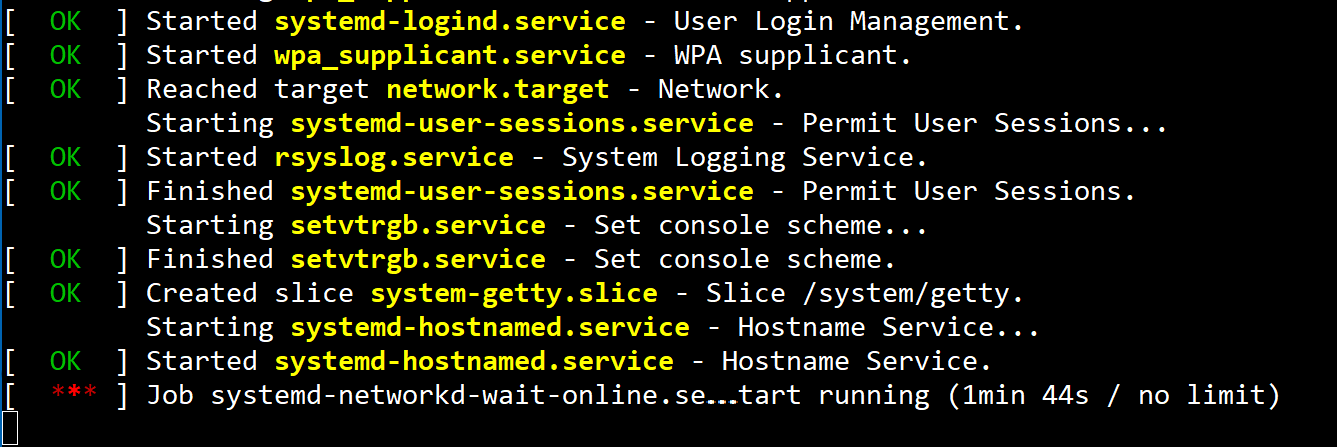1337x447 pixels.
Task: Click systemd-user-sessions.service on the Finished line
Action: pyautogui.click(x=522, y=191)
